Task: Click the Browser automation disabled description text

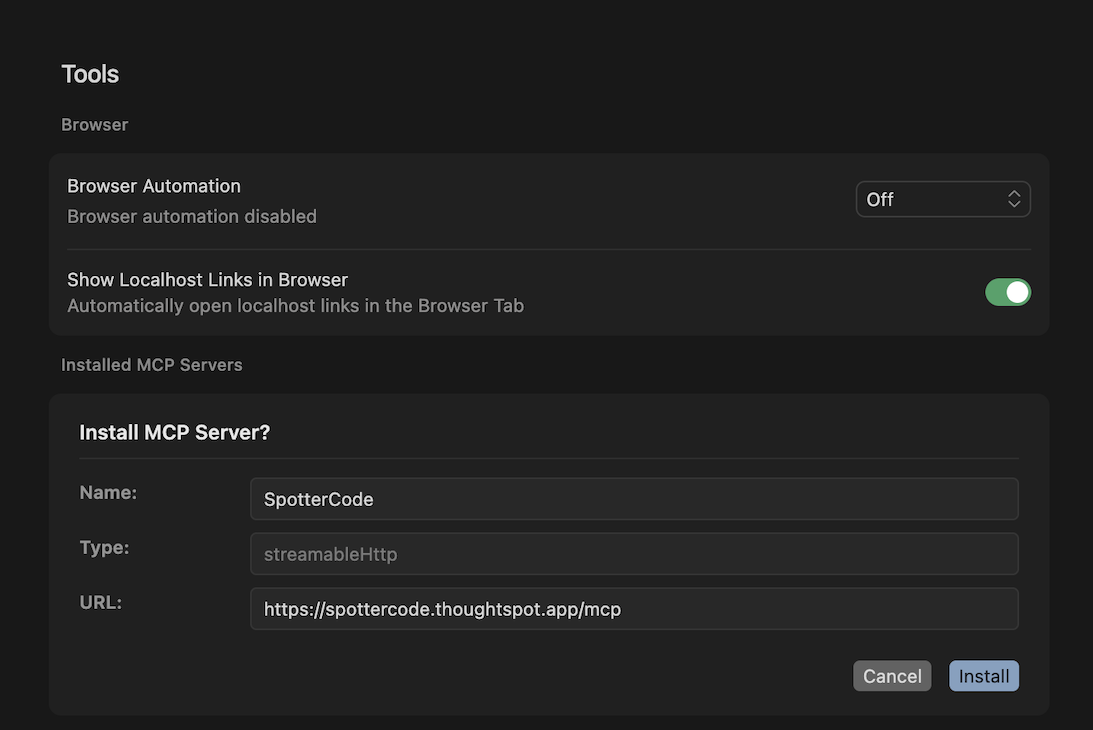Action: (191, 216)
